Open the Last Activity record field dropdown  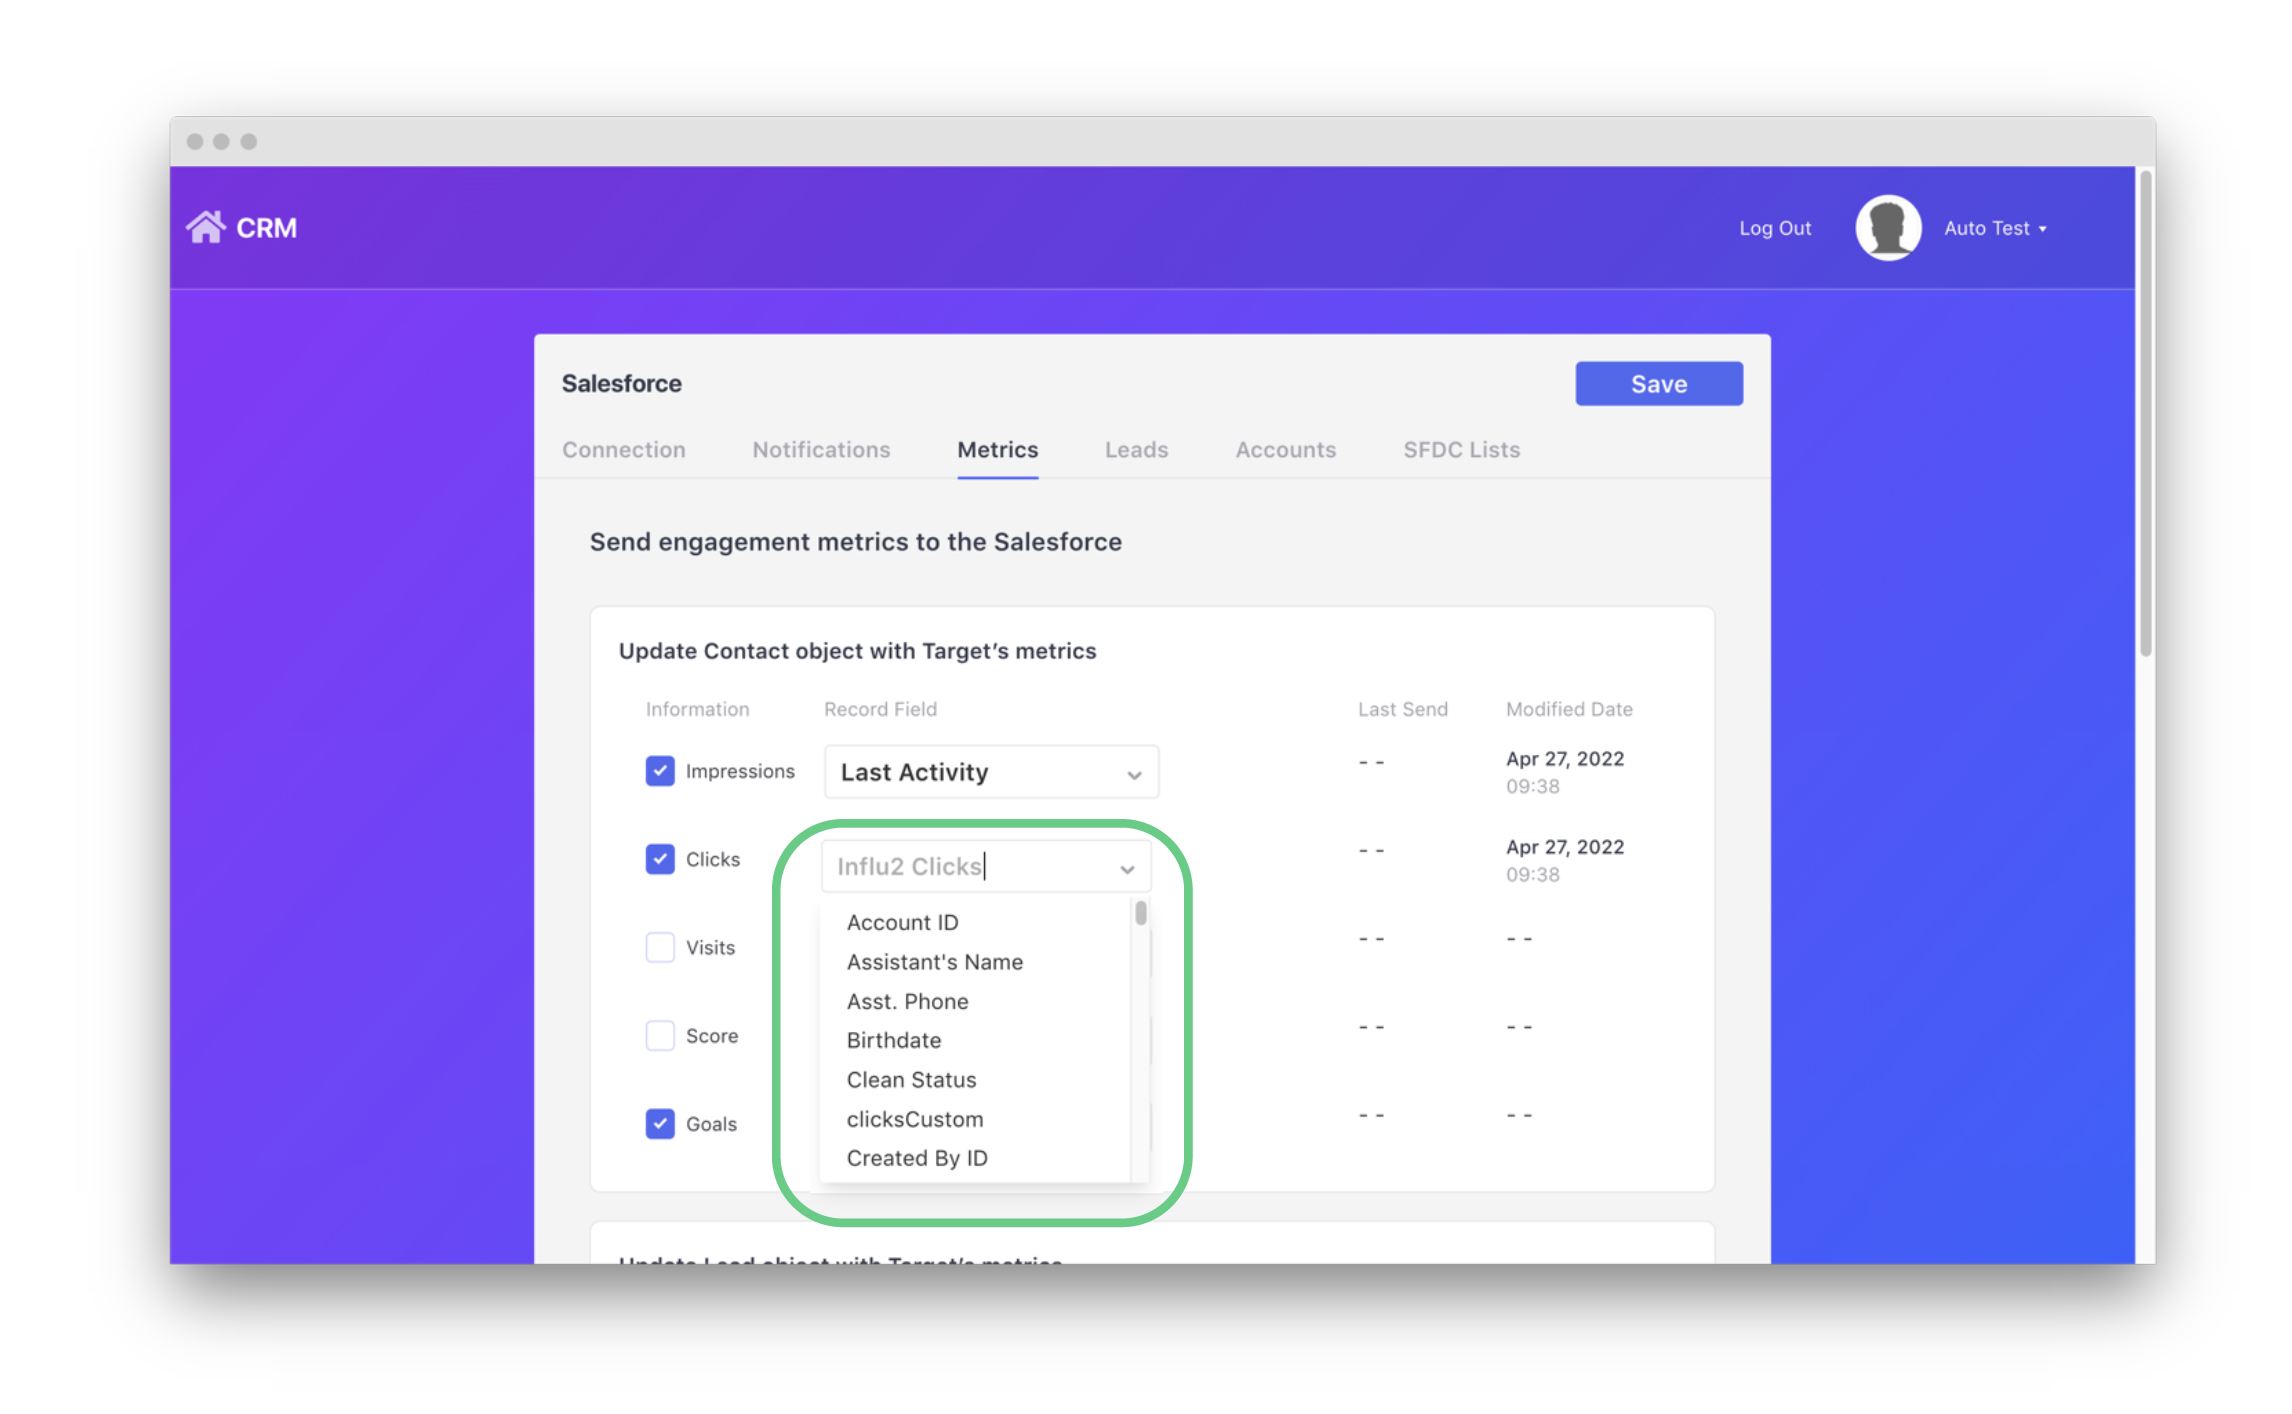(x=990, y=772)
